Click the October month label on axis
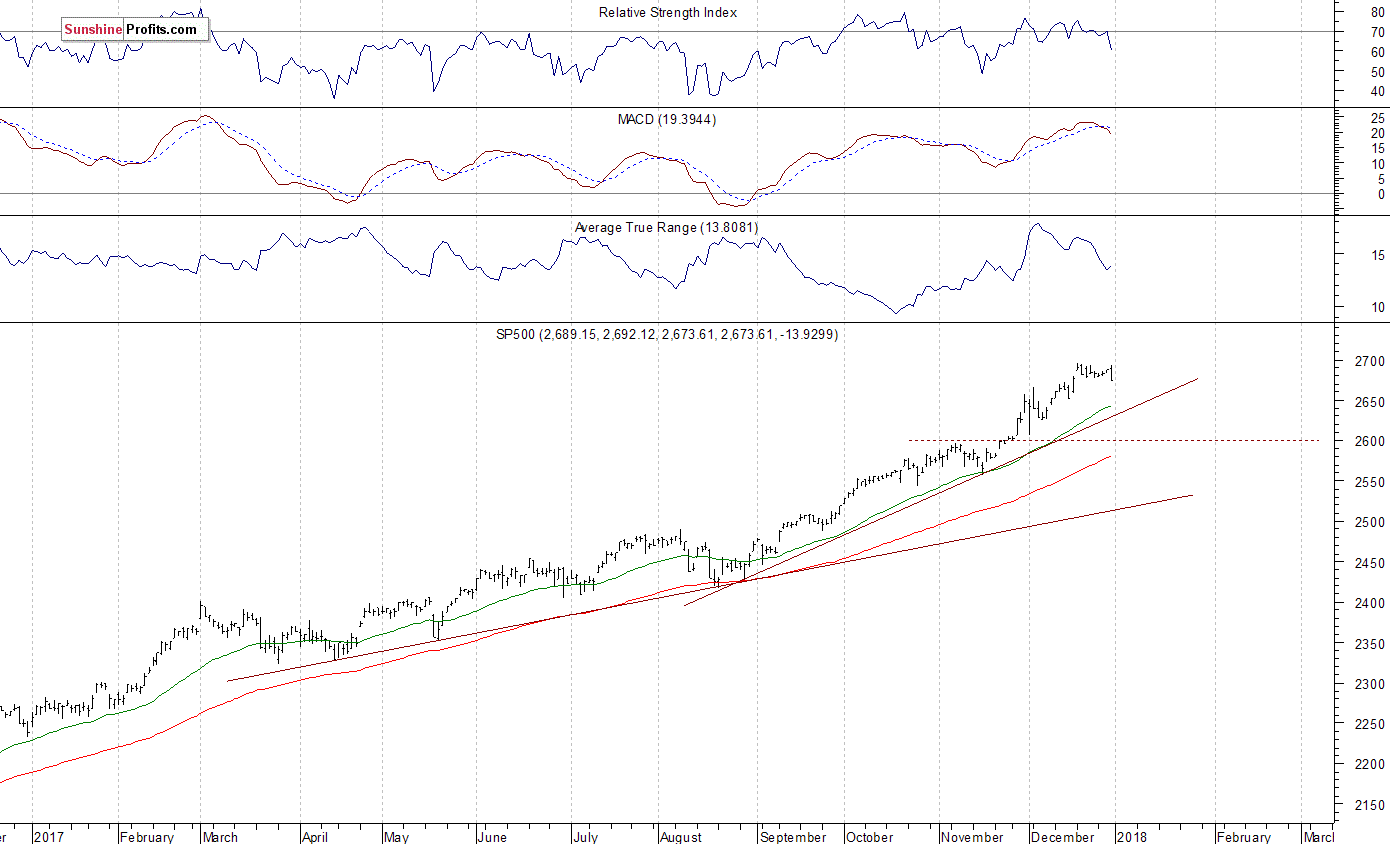This screenshot has width=1390, height=844. [869, 837]
